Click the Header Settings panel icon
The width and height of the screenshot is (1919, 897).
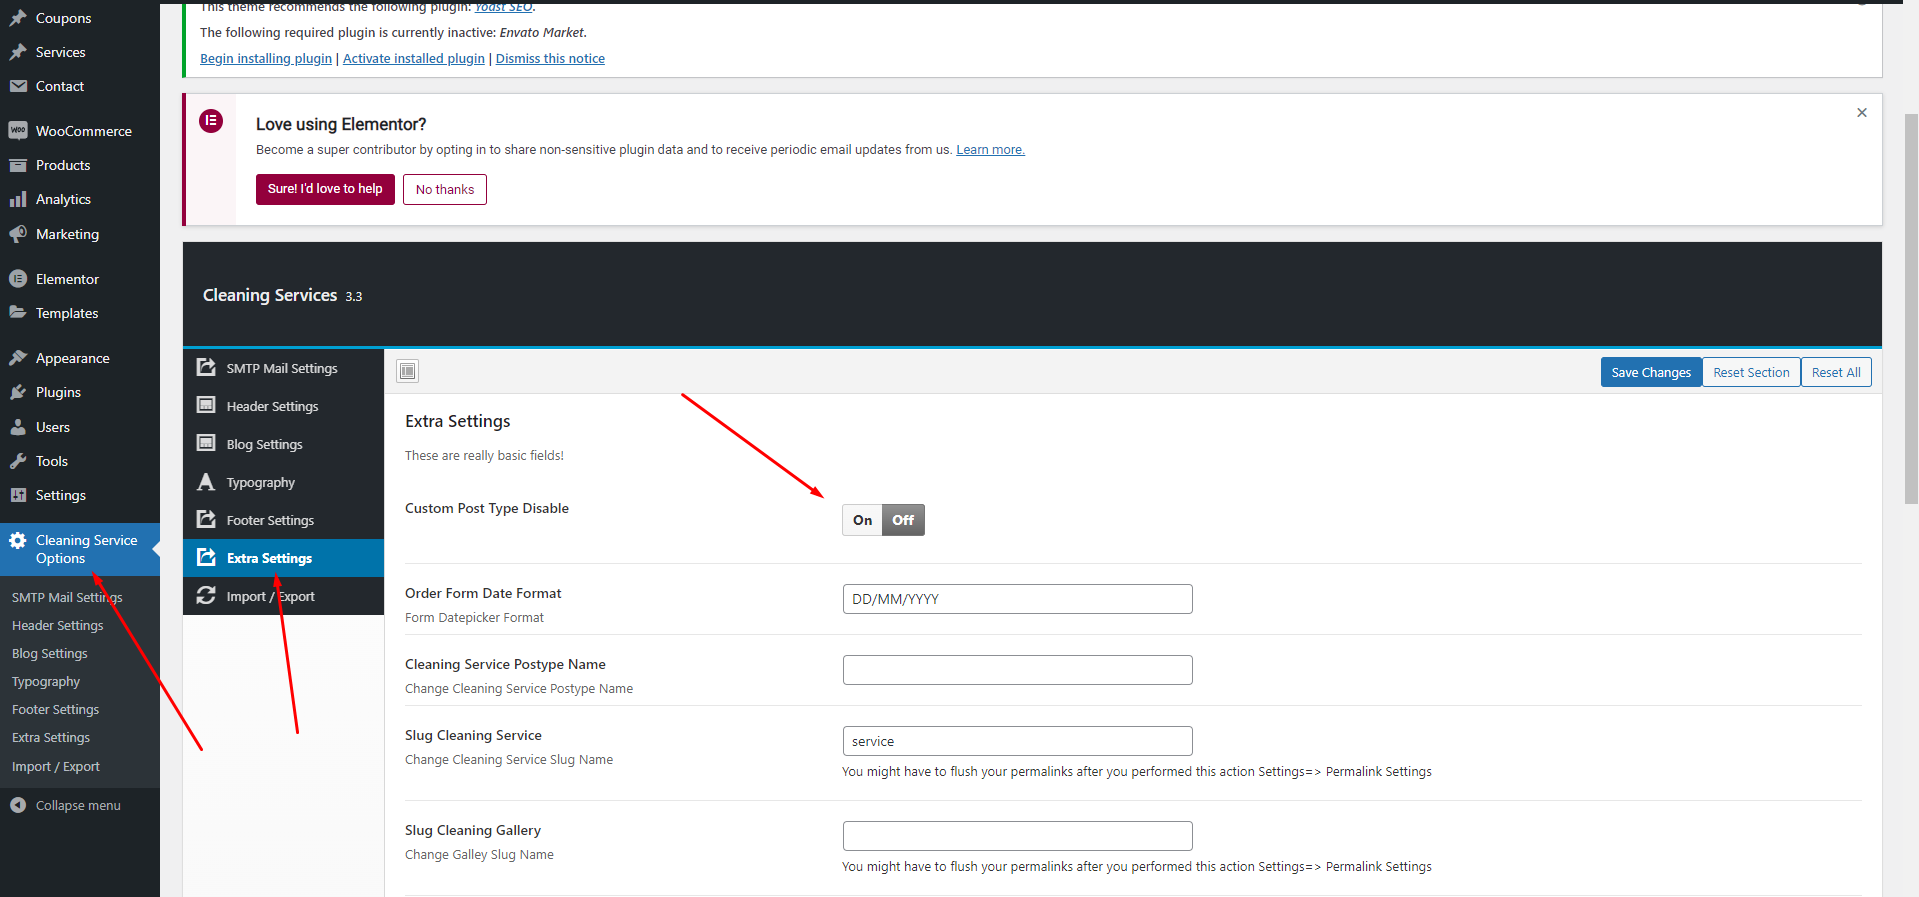coord(206,405)
